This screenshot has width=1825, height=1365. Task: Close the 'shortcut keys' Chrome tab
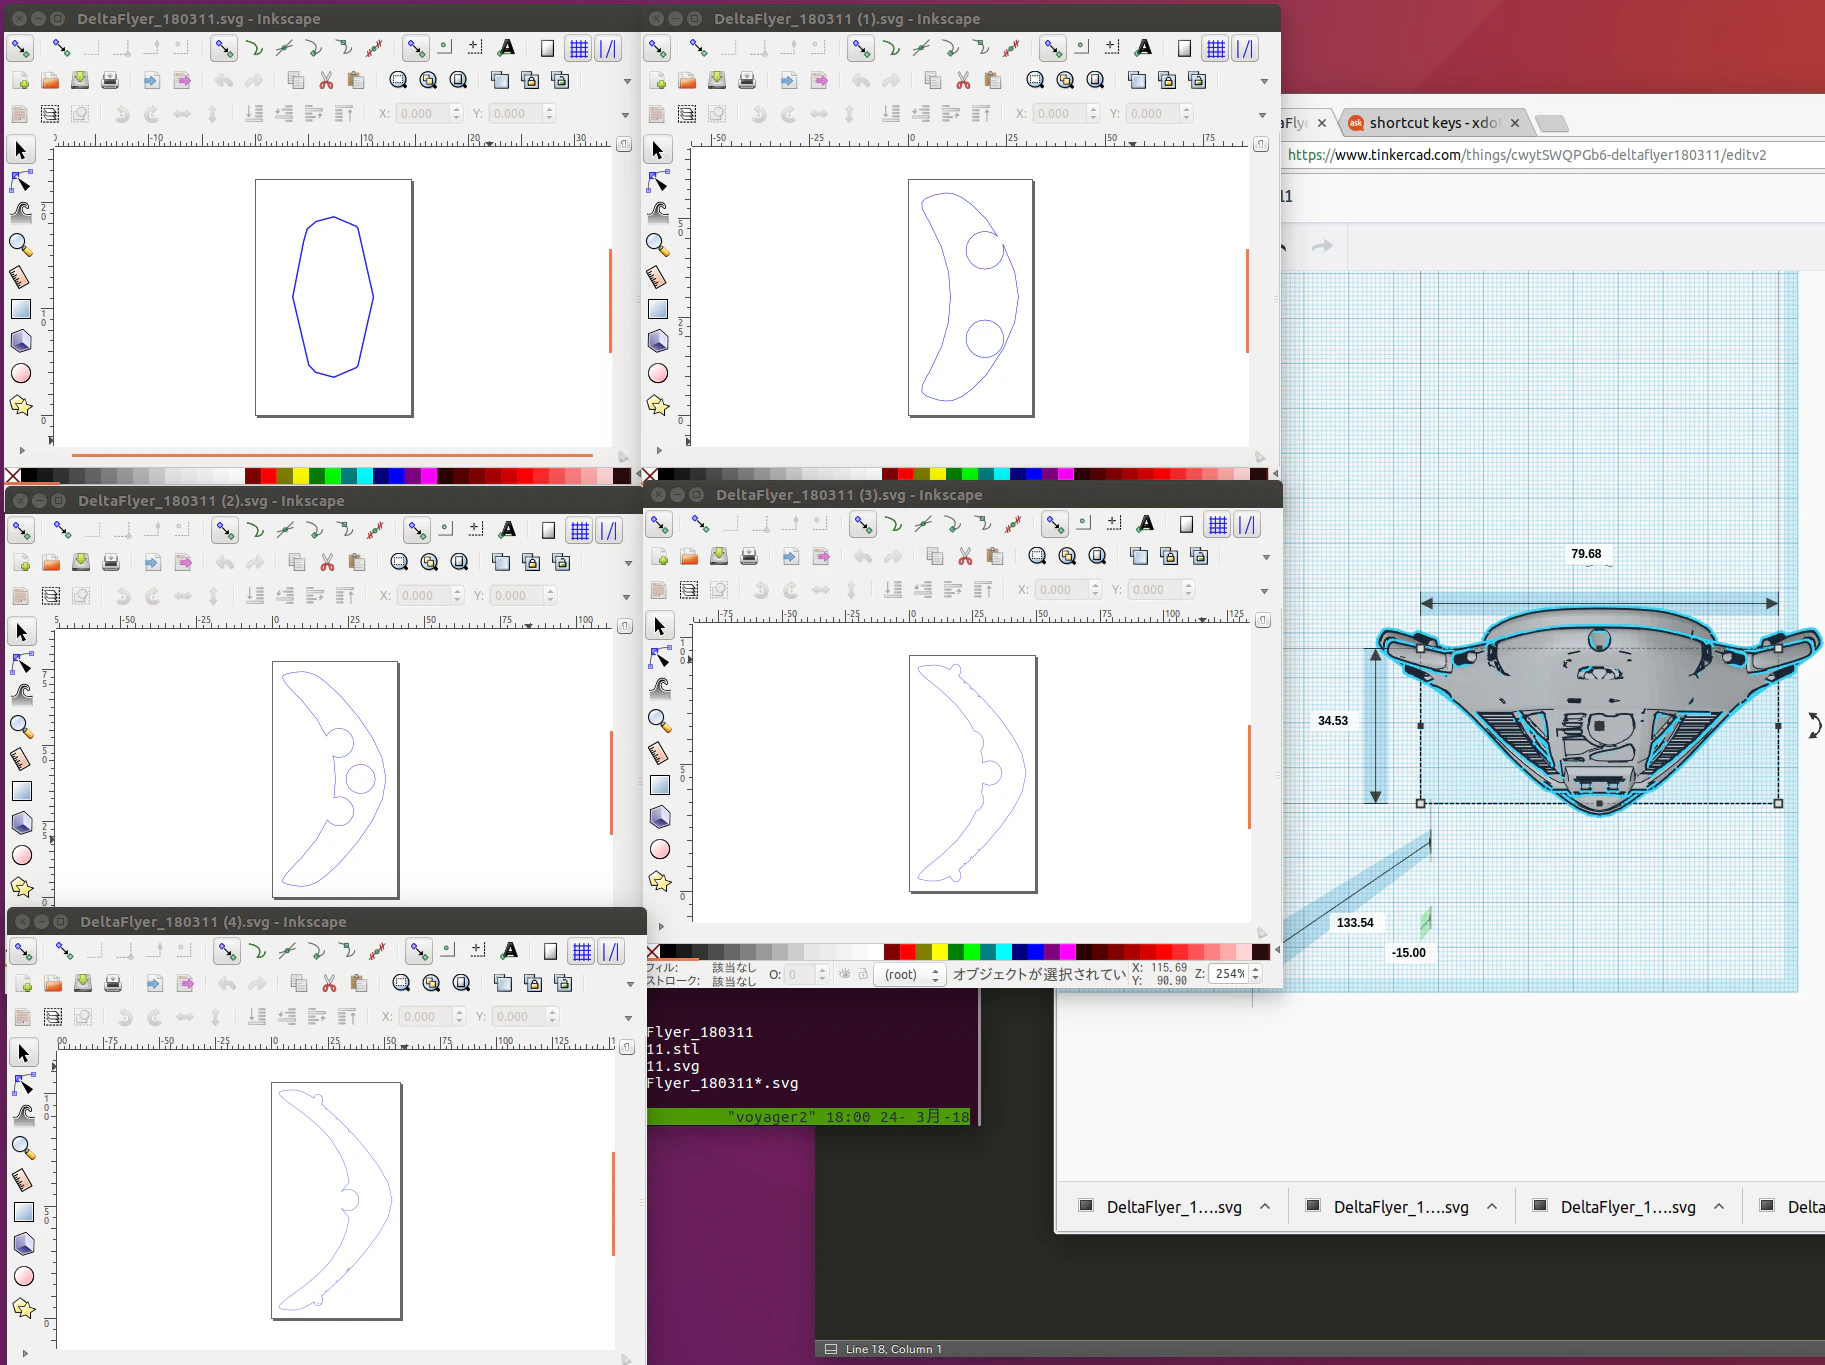(x=1514, y=123)
